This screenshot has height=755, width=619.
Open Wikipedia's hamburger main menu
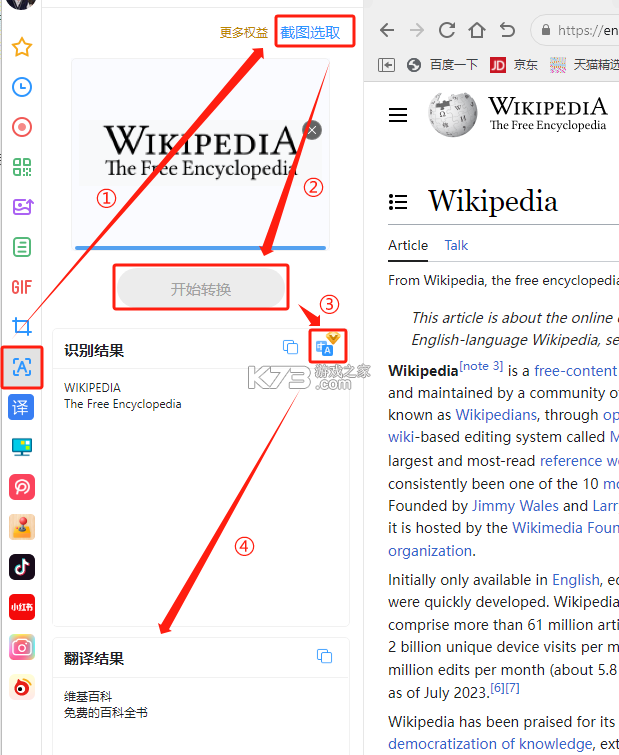(x=398, y=115)
